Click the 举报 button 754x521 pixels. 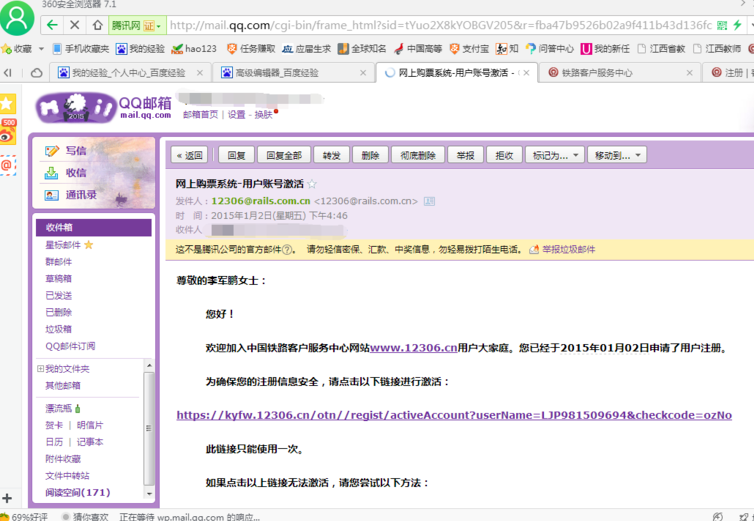(x=465, y=155)
